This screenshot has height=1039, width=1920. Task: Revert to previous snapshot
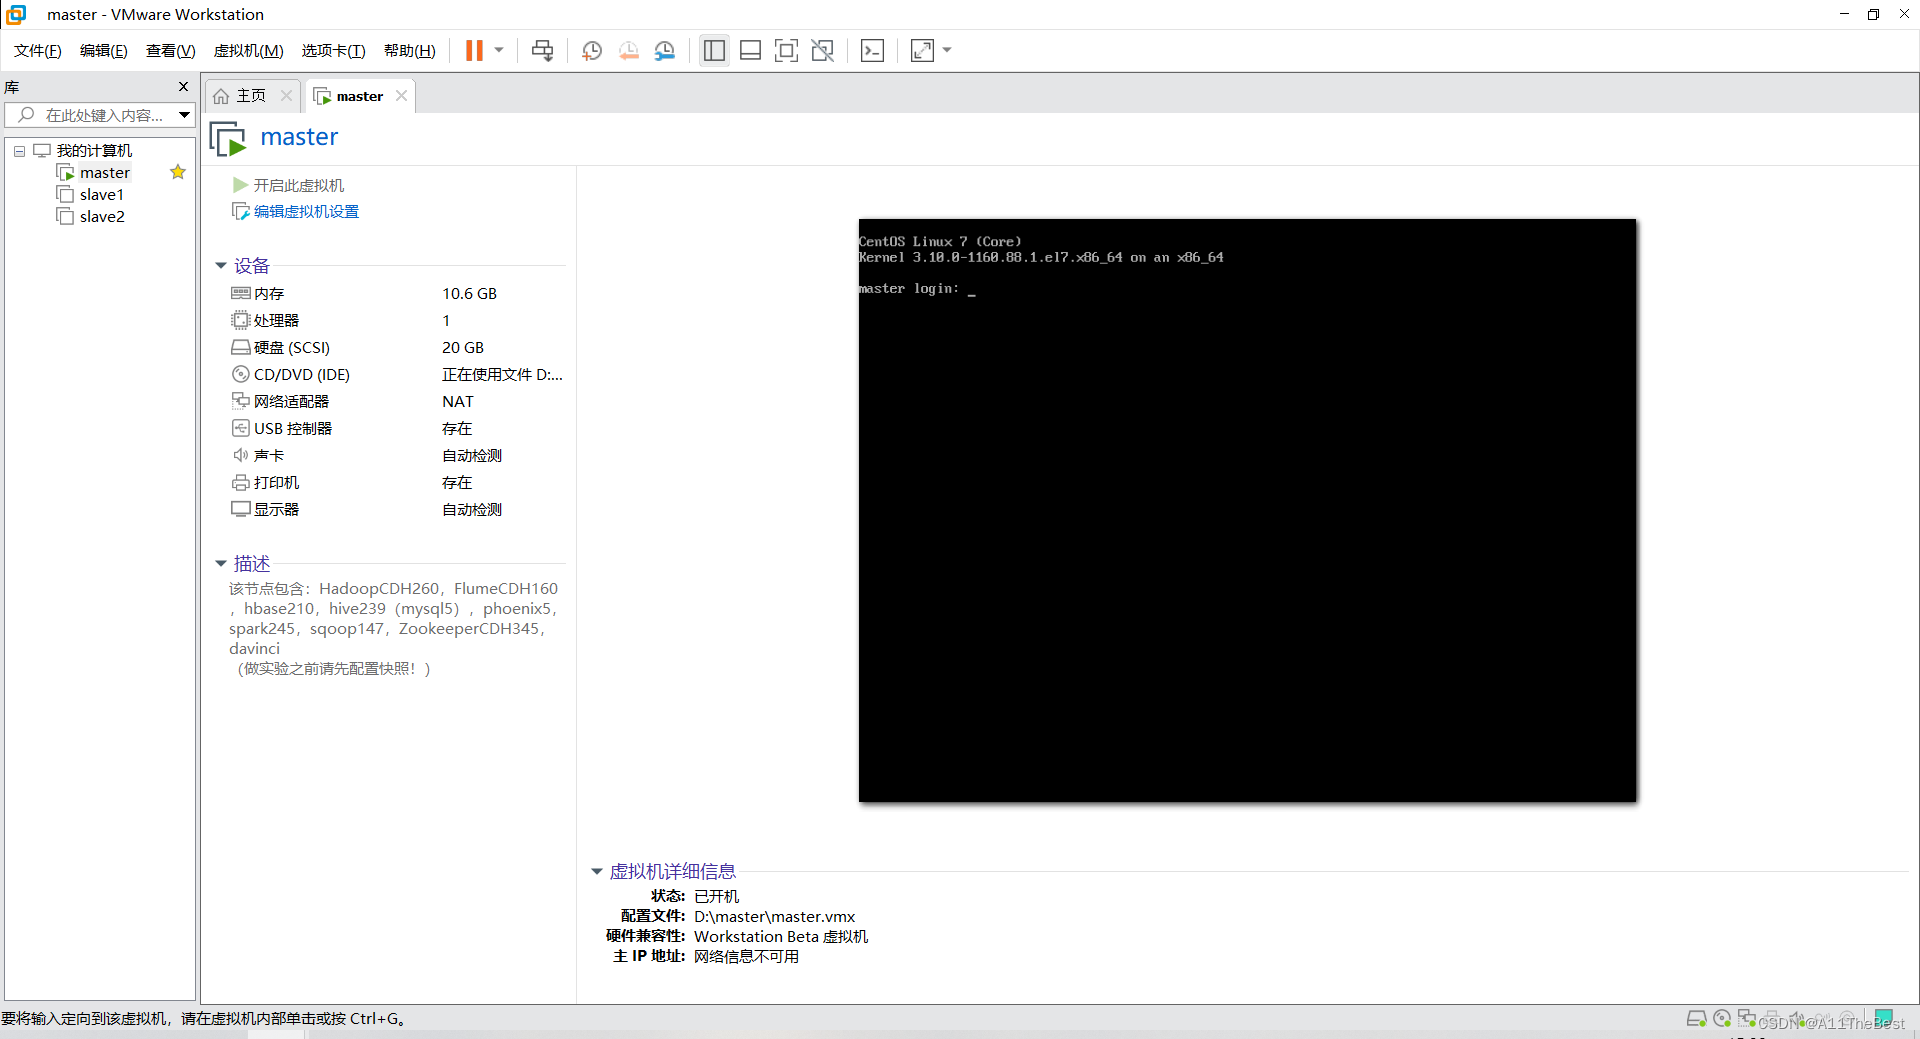pos(628,50)
